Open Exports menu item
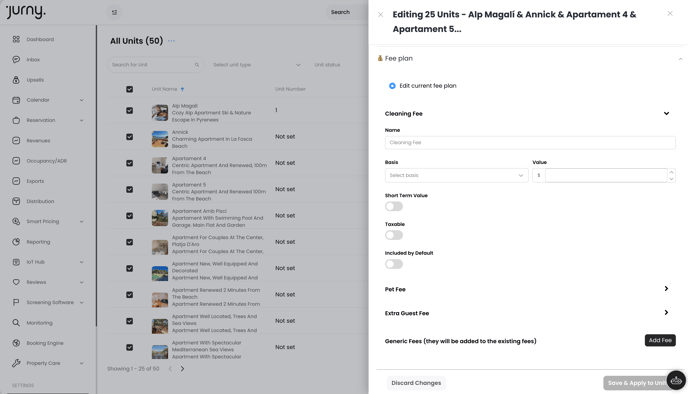 (x=35, y=181)
